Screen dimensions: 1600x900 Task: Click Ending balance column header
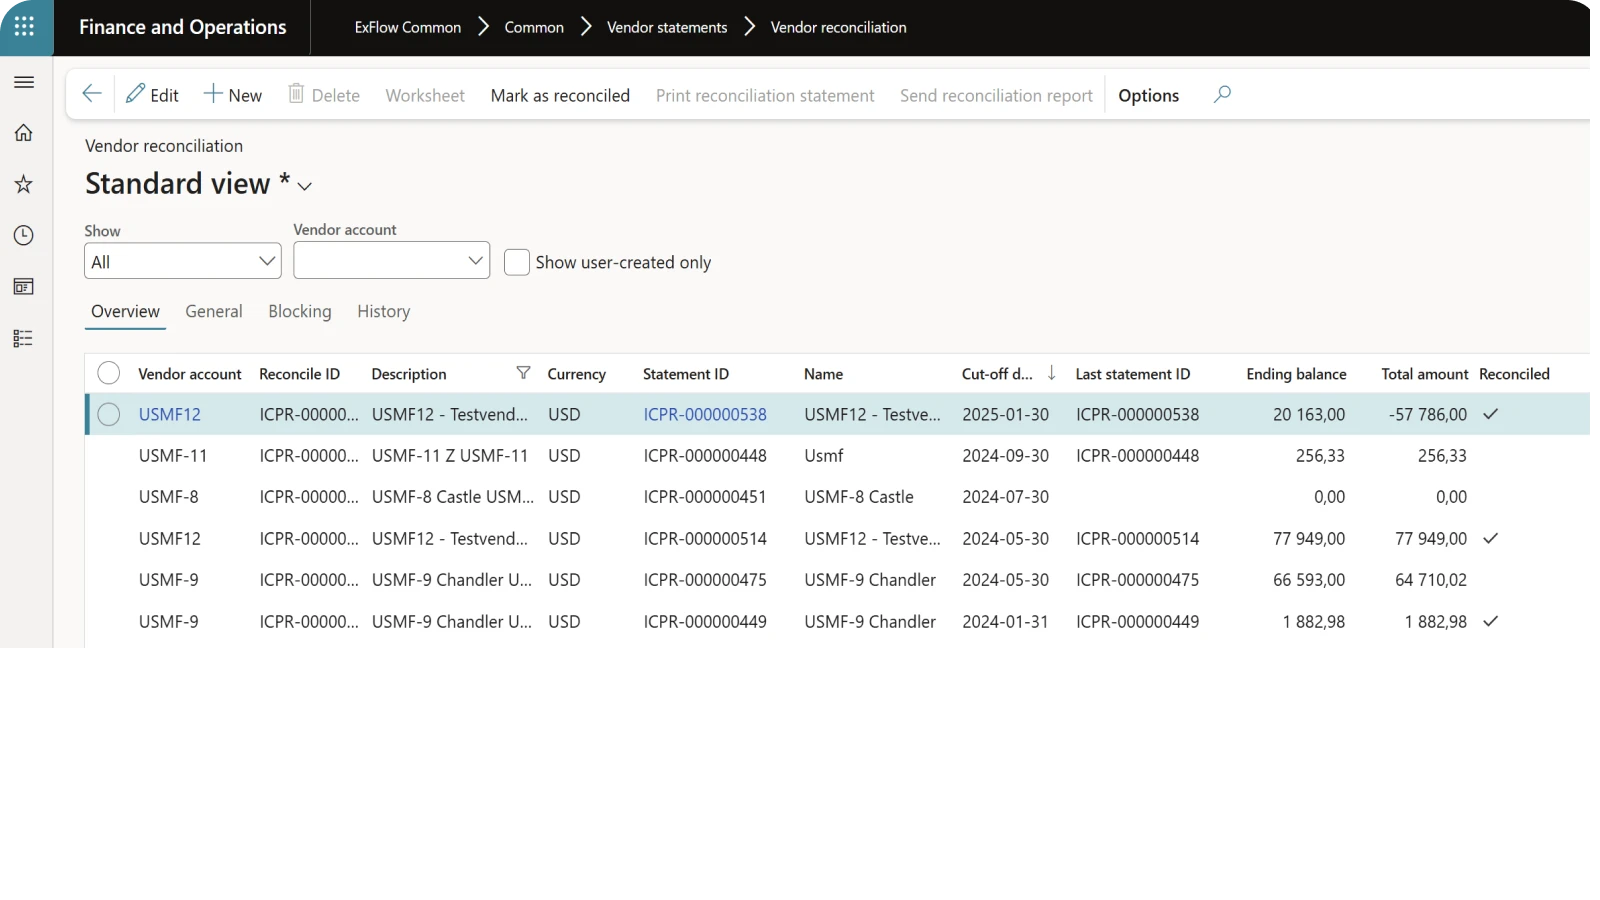(x=1296, y=374)
